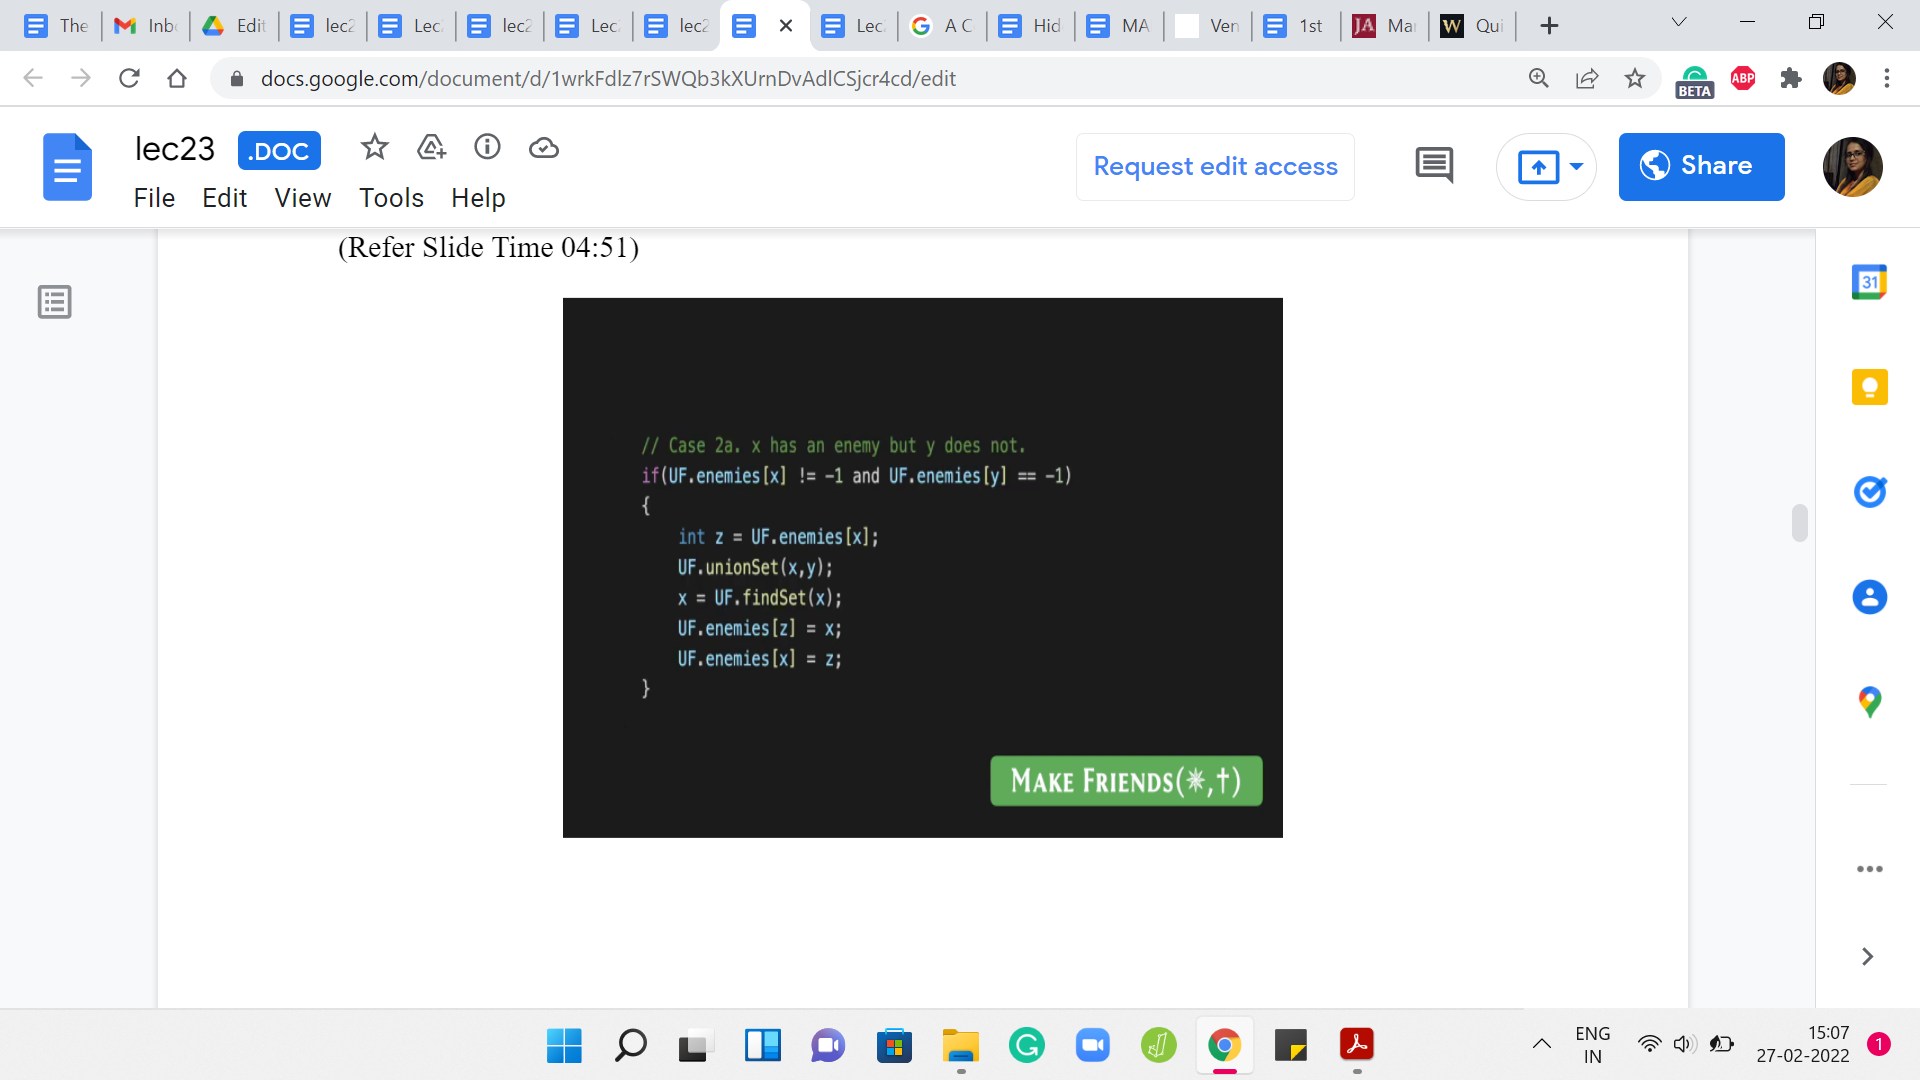Click Request edit access button
This screenshot has height=1080, width=1920.
tap(1215, 166)
